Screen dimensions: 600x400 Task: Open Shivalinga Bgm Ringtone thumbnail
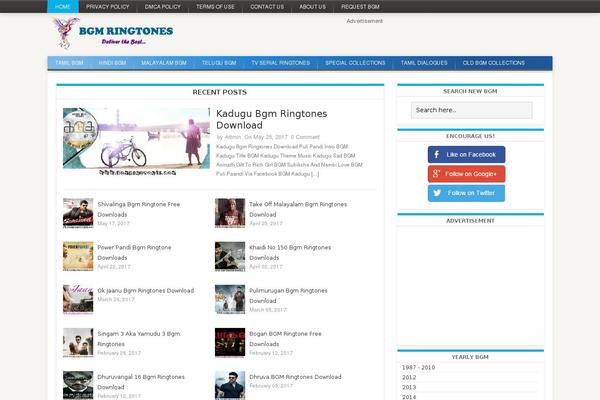(78, 212)
